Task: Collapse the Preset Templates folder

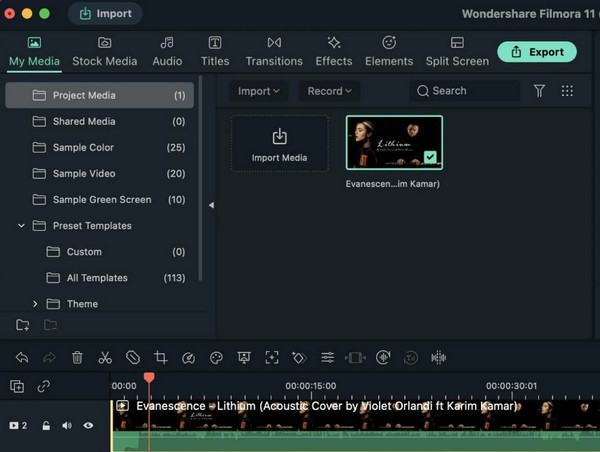Action: 21,226
